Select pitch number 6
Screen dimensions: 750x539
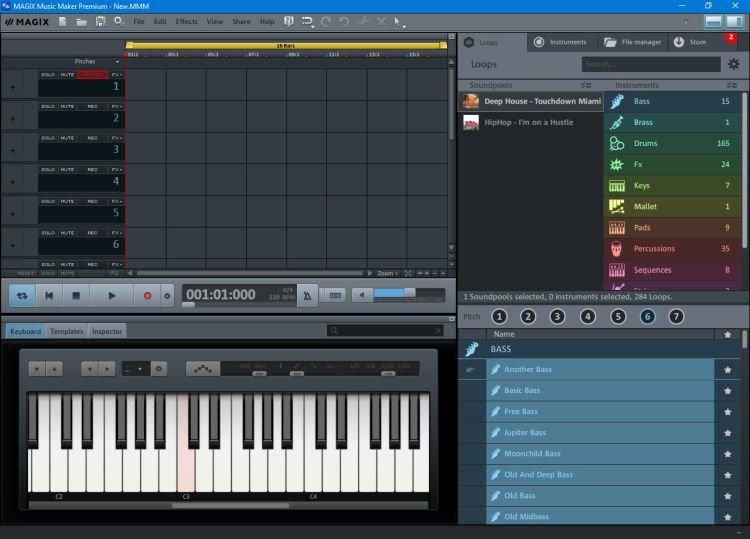point(647,317)
